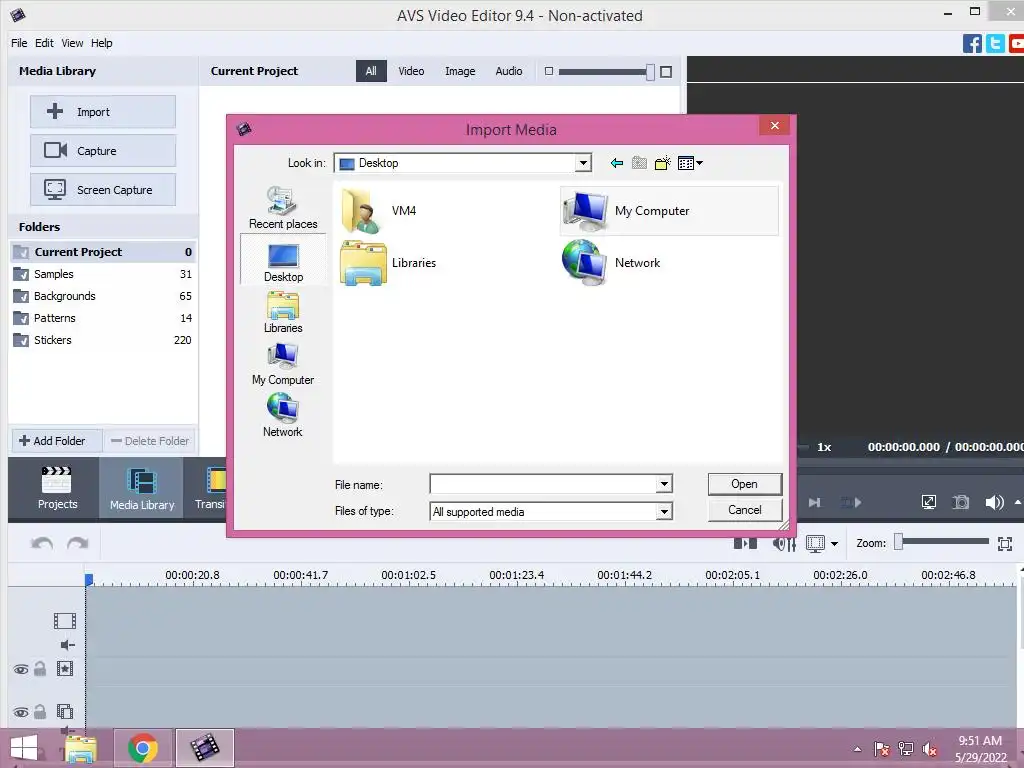Select the Current Project folder
Image resolution: width=1024 pixels, height=768 pixels.
(103, 251)
